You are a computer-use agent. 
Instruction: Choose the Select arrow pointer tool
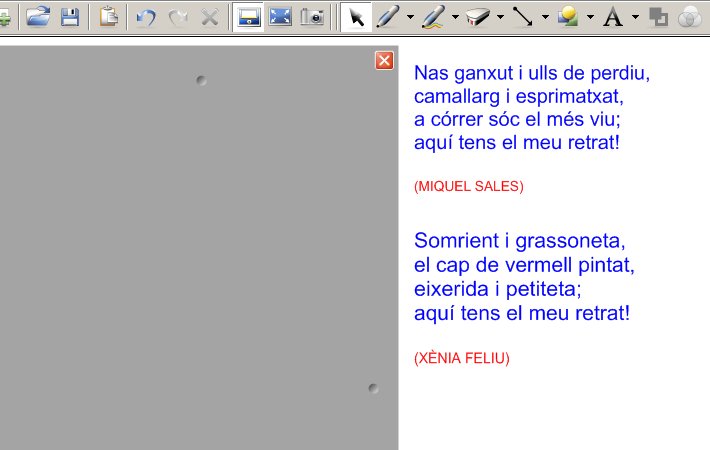356,17
